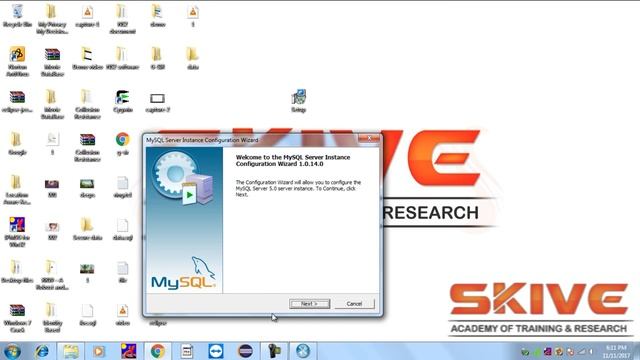Select the Windows 7 WinRAR archive icon
The height and width of the screenshot is (360, 640).
[x=17, y=318]
